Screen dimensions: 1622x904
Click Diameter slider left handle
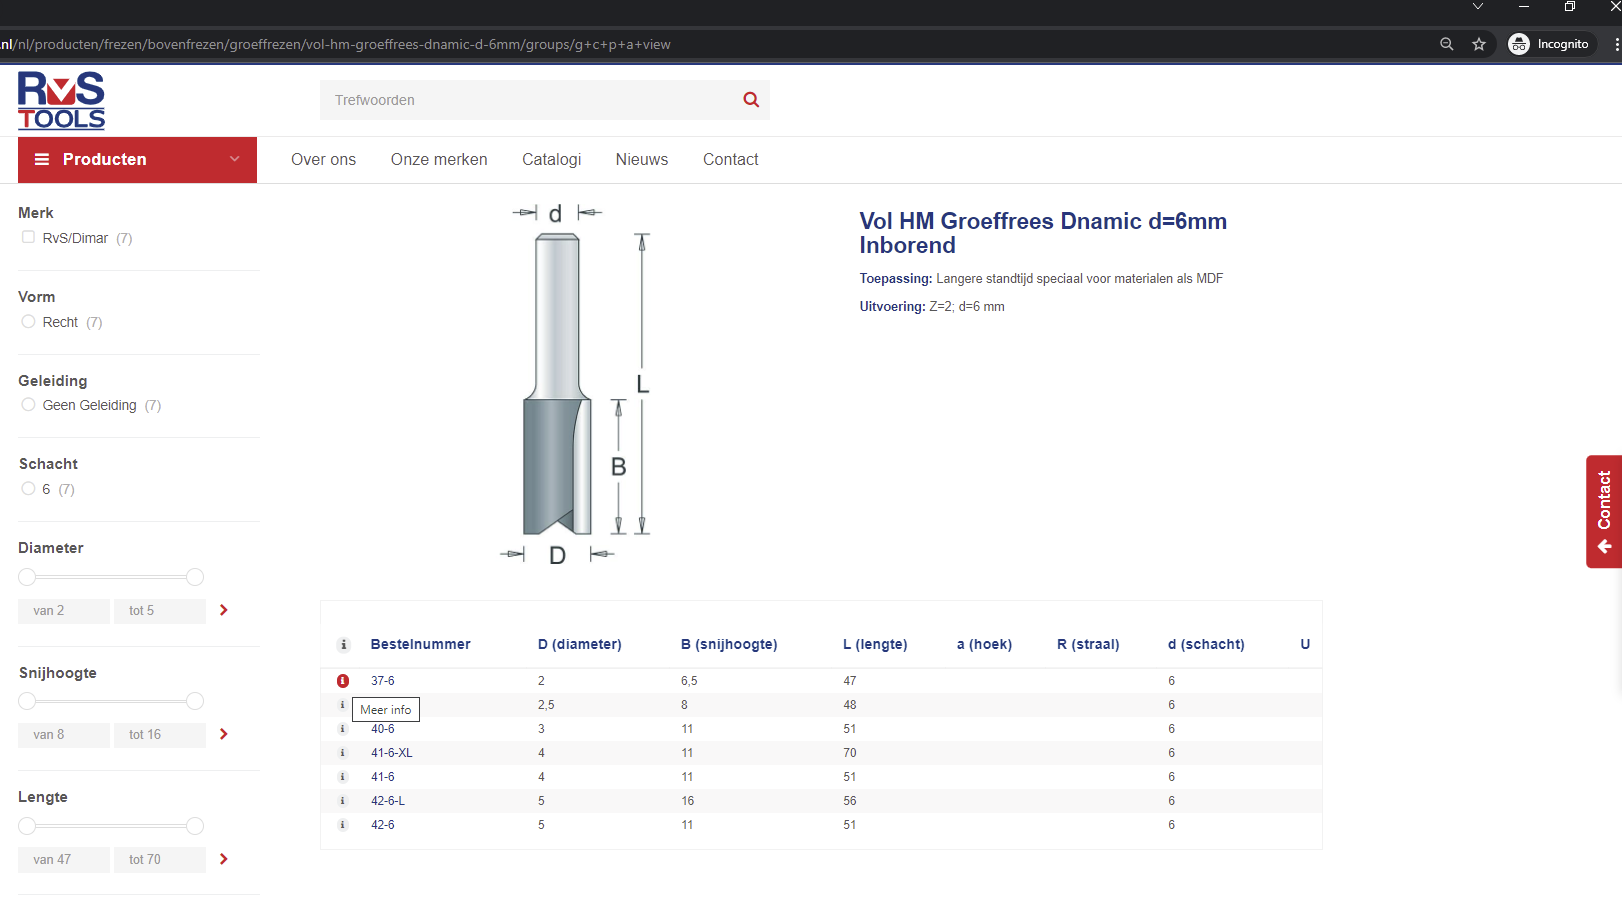coord(27,577)
